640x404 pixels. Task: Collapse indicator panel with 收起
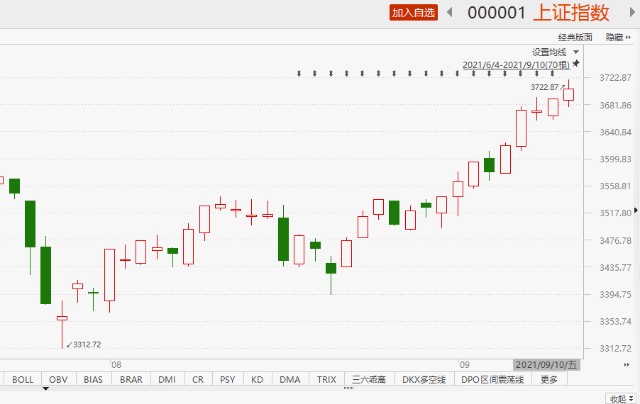619,396
